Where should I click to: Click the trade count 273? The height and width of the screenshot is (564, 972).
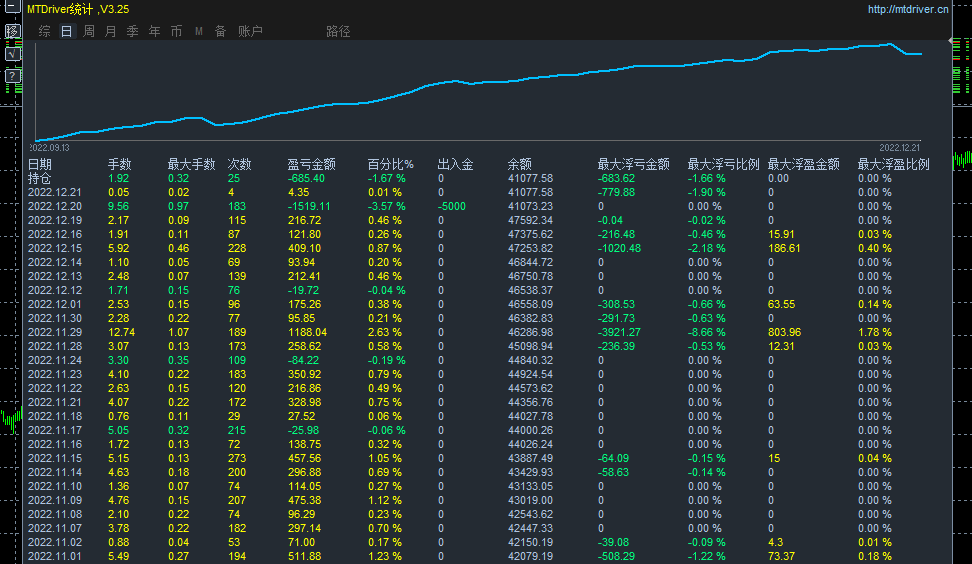[x=237, y=459]
